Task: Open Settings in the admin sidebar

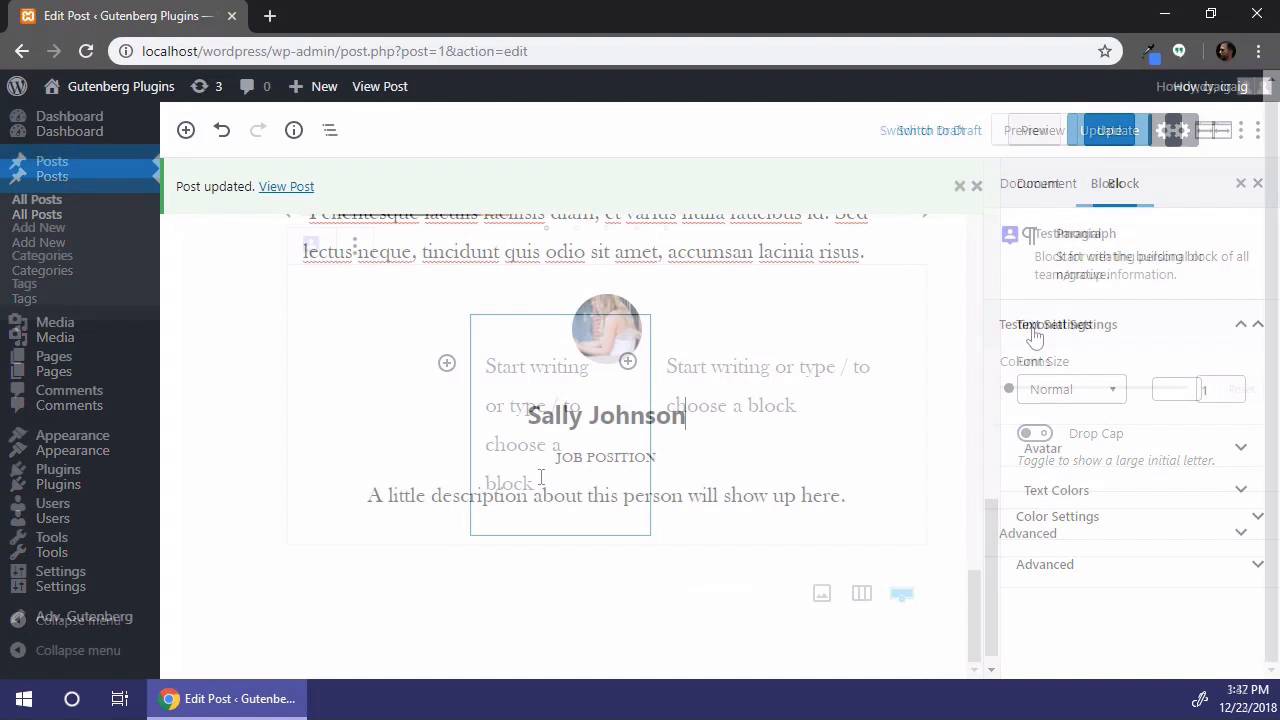Action: point(60,586)
